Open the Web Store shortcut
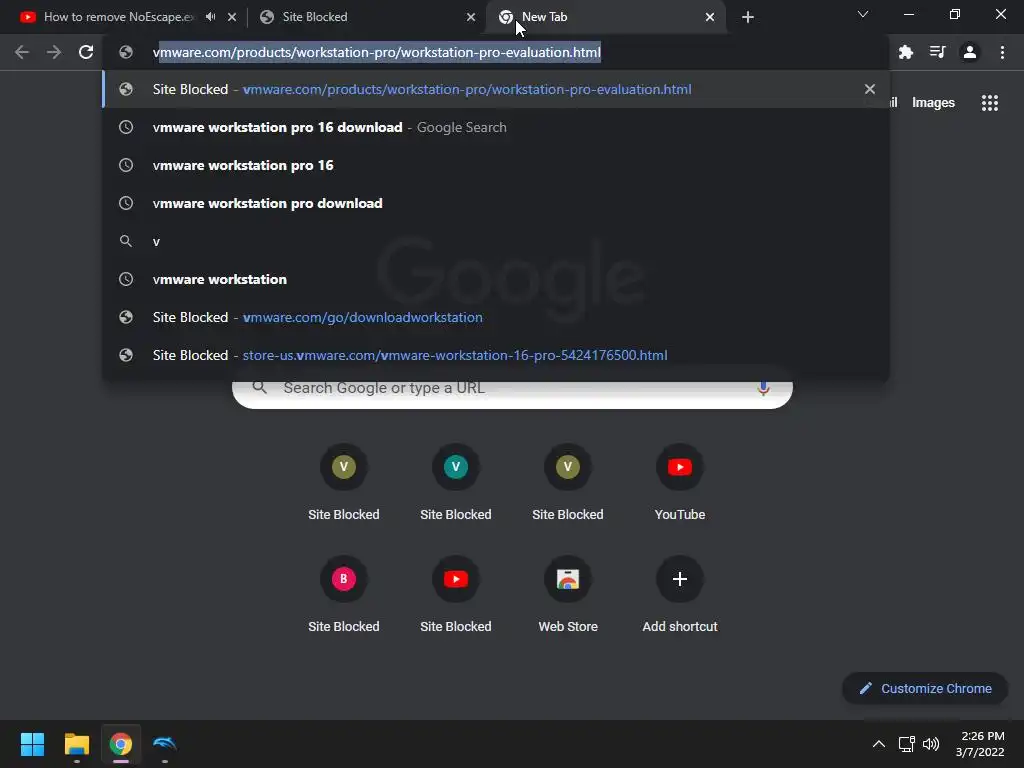The height and width of the screenshot is (768, 1024). point(568,594)
